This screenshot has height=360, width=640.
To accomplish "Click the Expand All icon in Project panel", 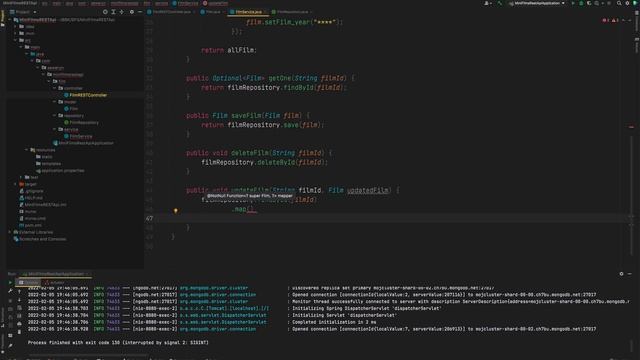I will click(x=113, y=12).
